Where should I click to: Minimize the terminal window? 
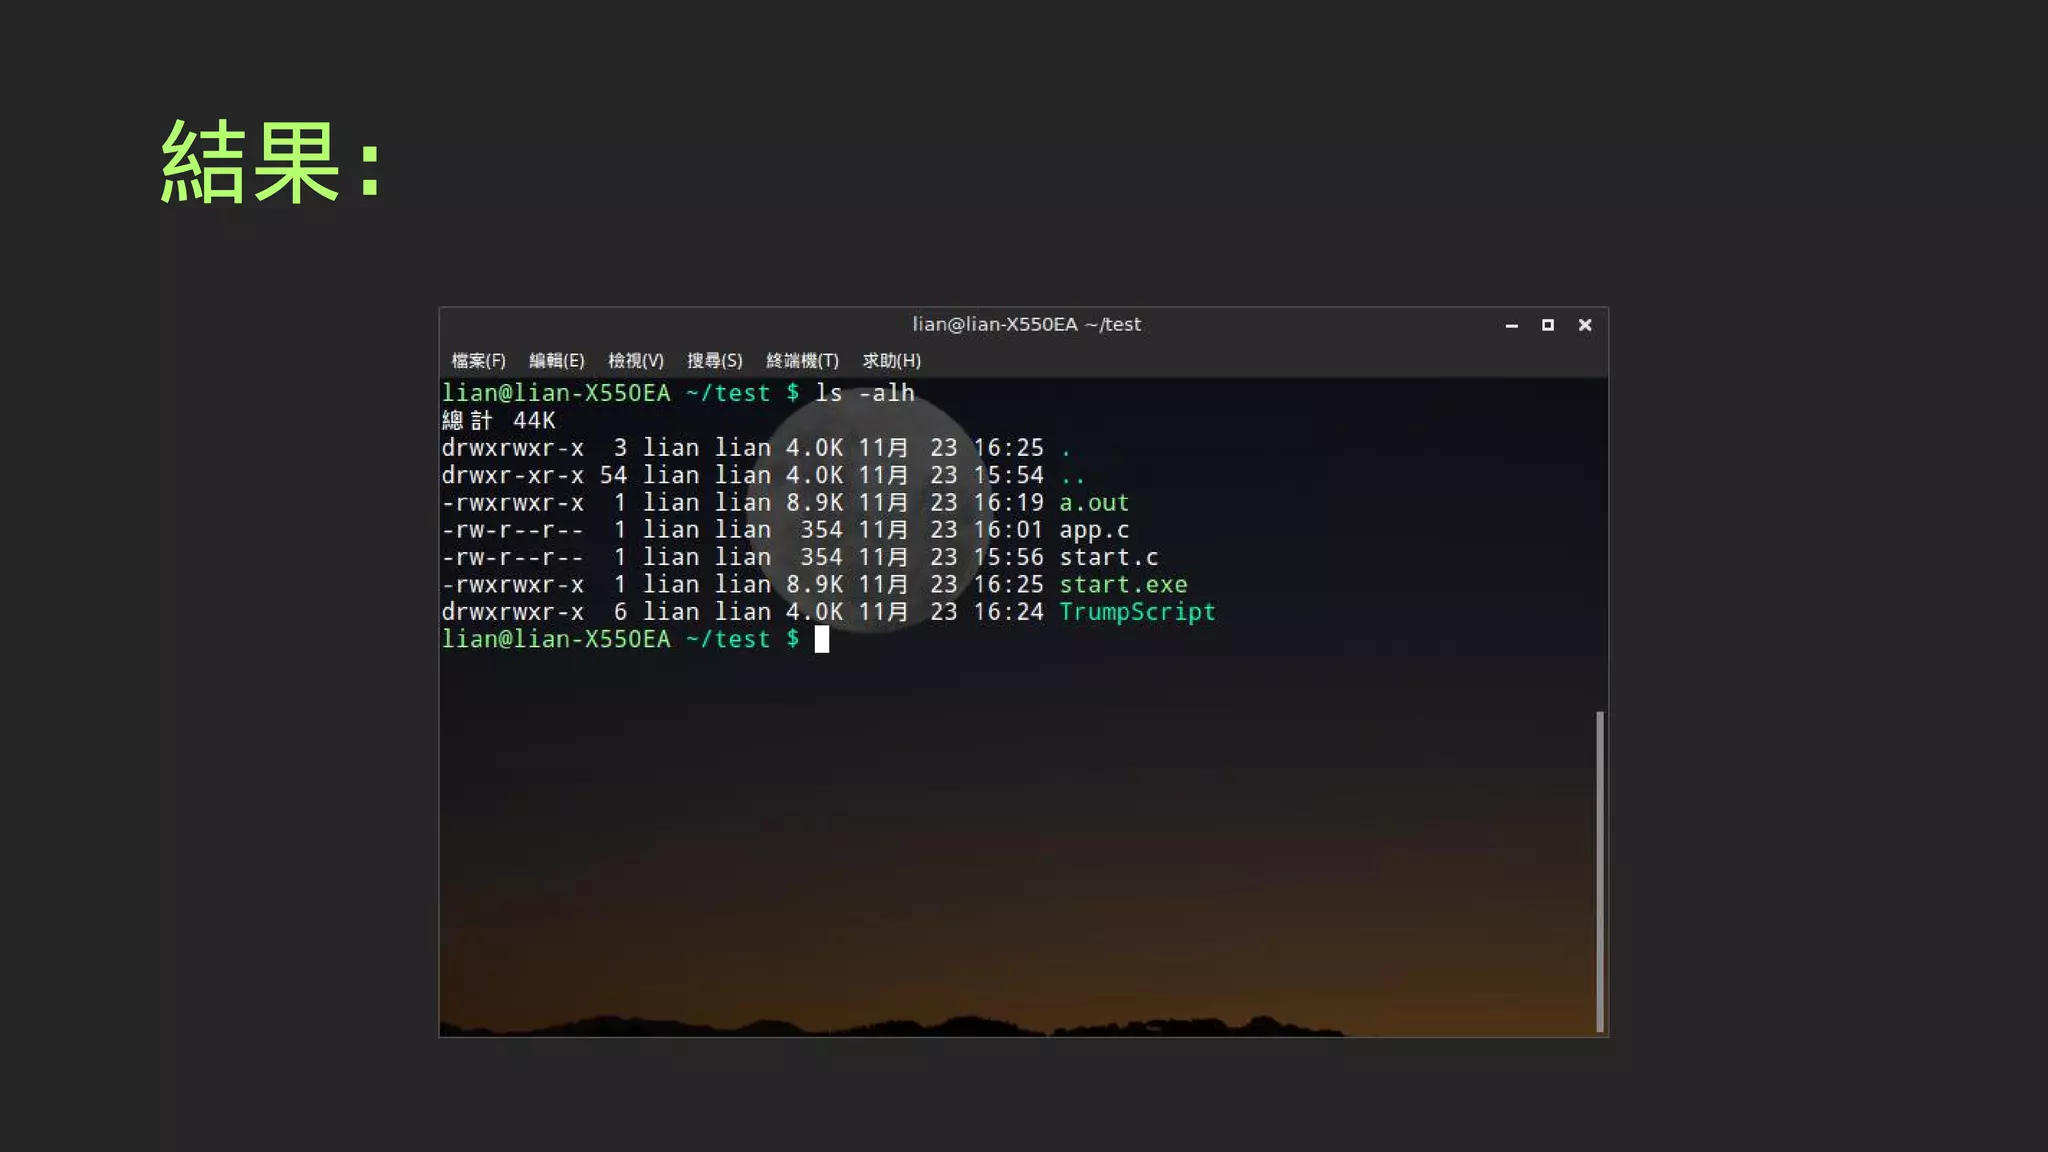[x=1511, y=325]
